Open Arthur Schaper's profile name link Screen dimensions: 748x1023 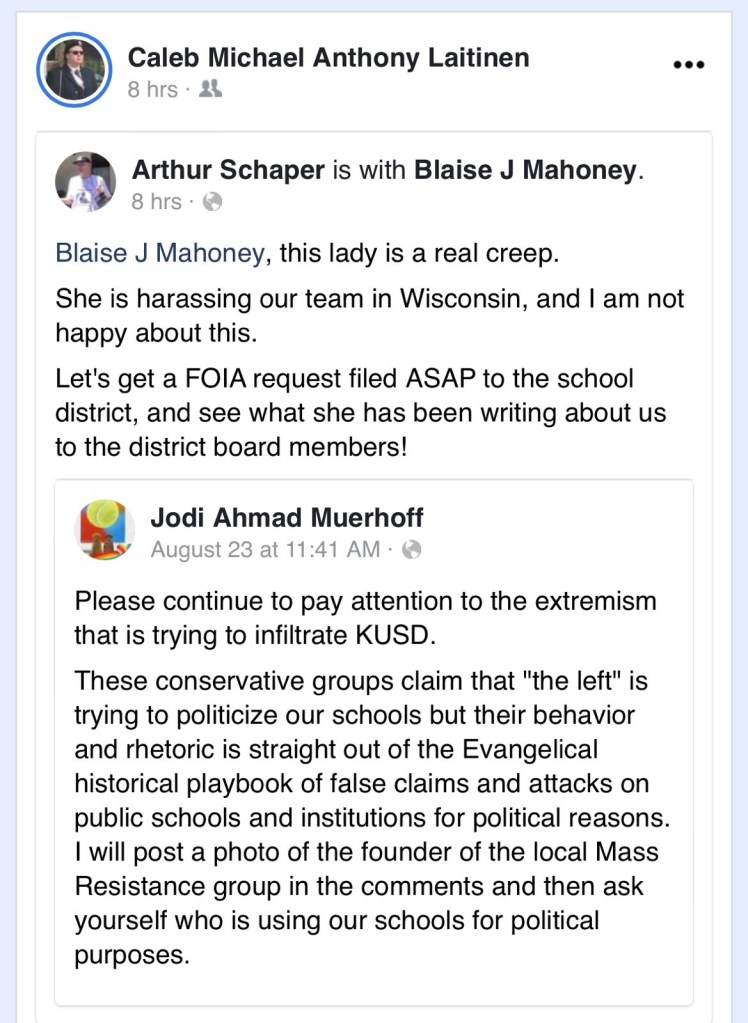click(x=228, y=170)
